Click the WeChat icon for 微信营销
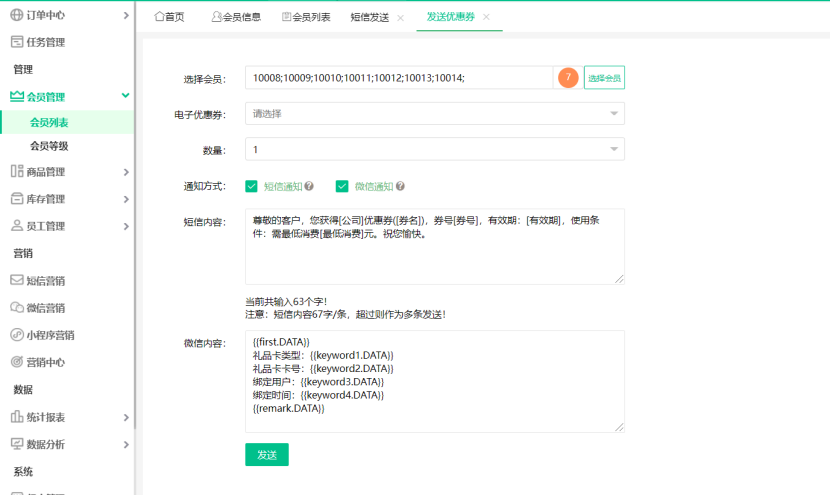831x496 pixels. tap(17, 307)
